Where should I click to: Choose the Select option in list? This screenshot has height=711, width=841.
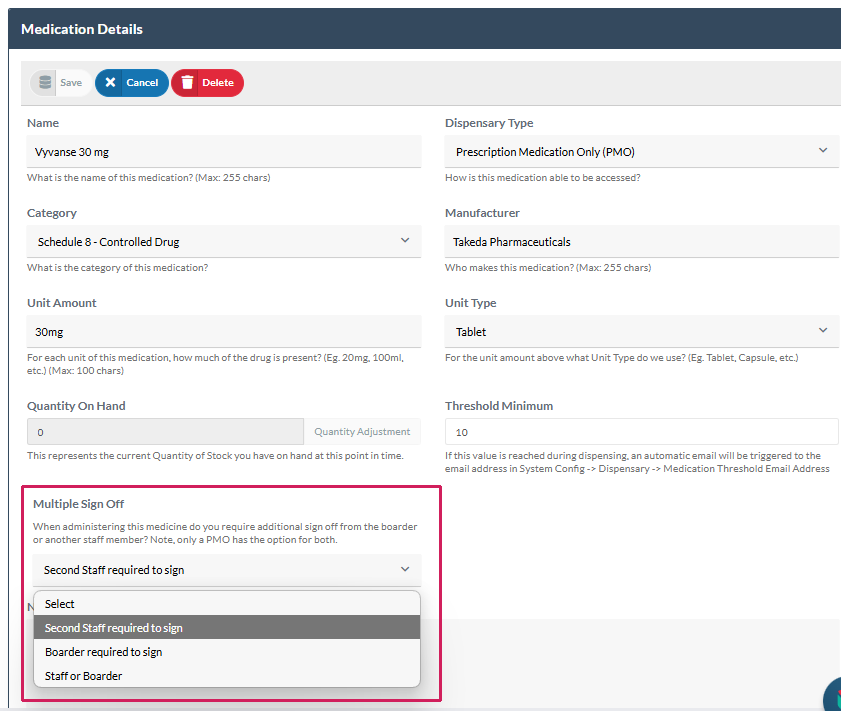pyautogui.click(x=227, y=604)
